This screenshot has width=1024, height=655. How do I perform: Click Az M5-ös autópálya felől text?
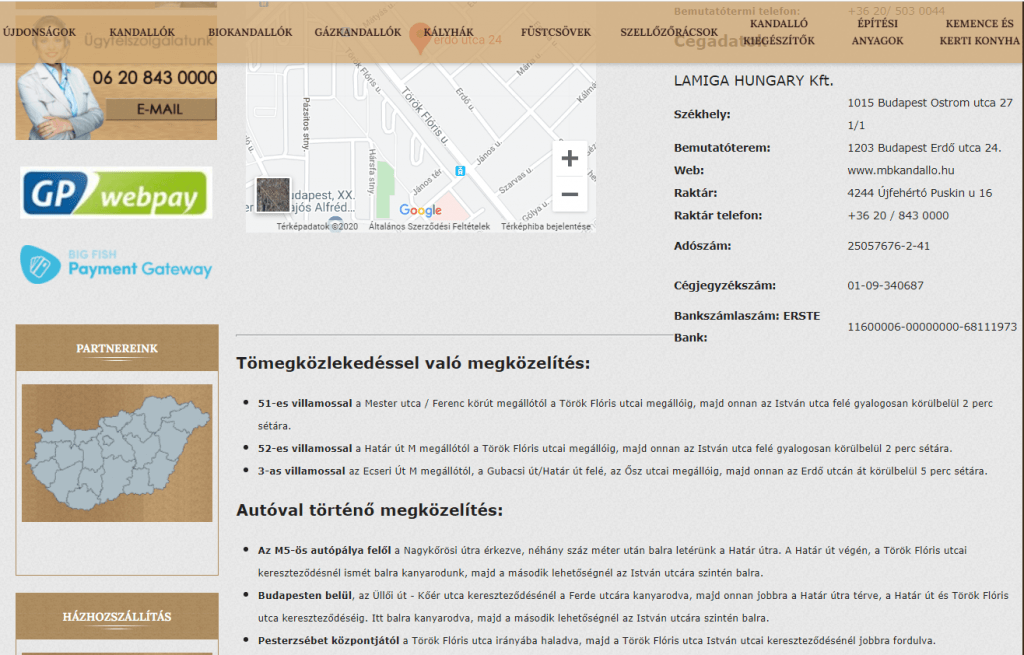point(325,551)
